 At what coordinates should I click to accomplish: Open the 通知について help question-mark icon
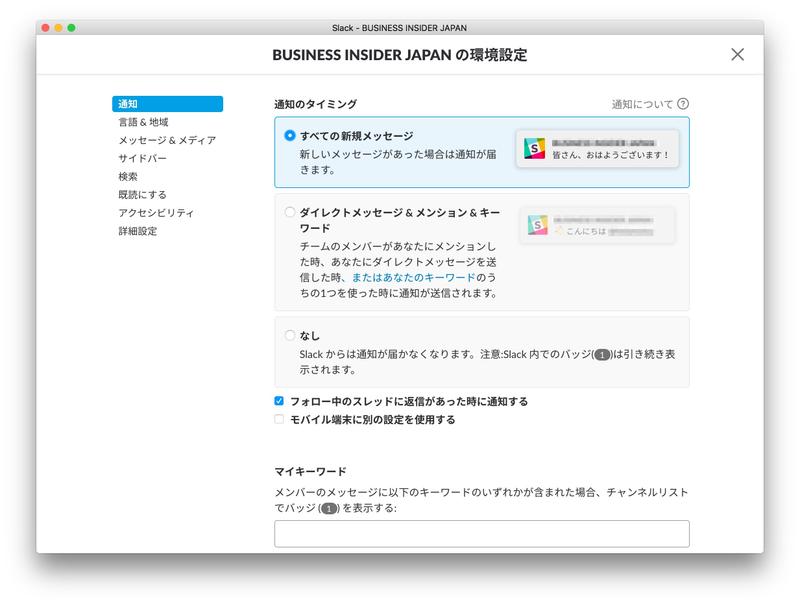click(x=683, y=104)
